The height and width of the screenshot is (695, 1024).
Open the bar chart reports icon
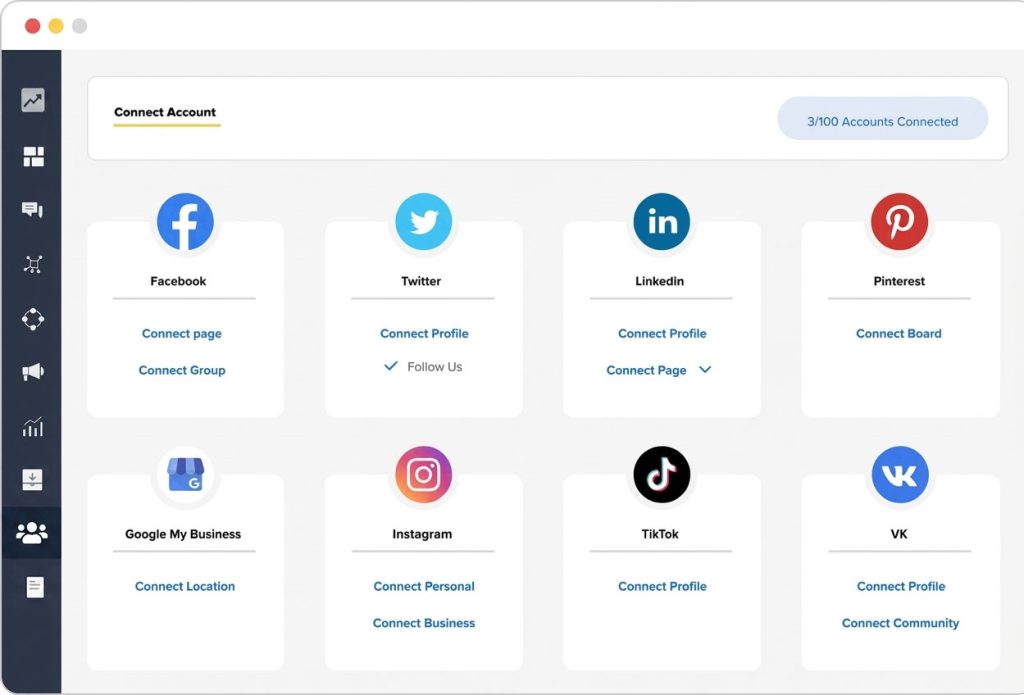(33, 428)
